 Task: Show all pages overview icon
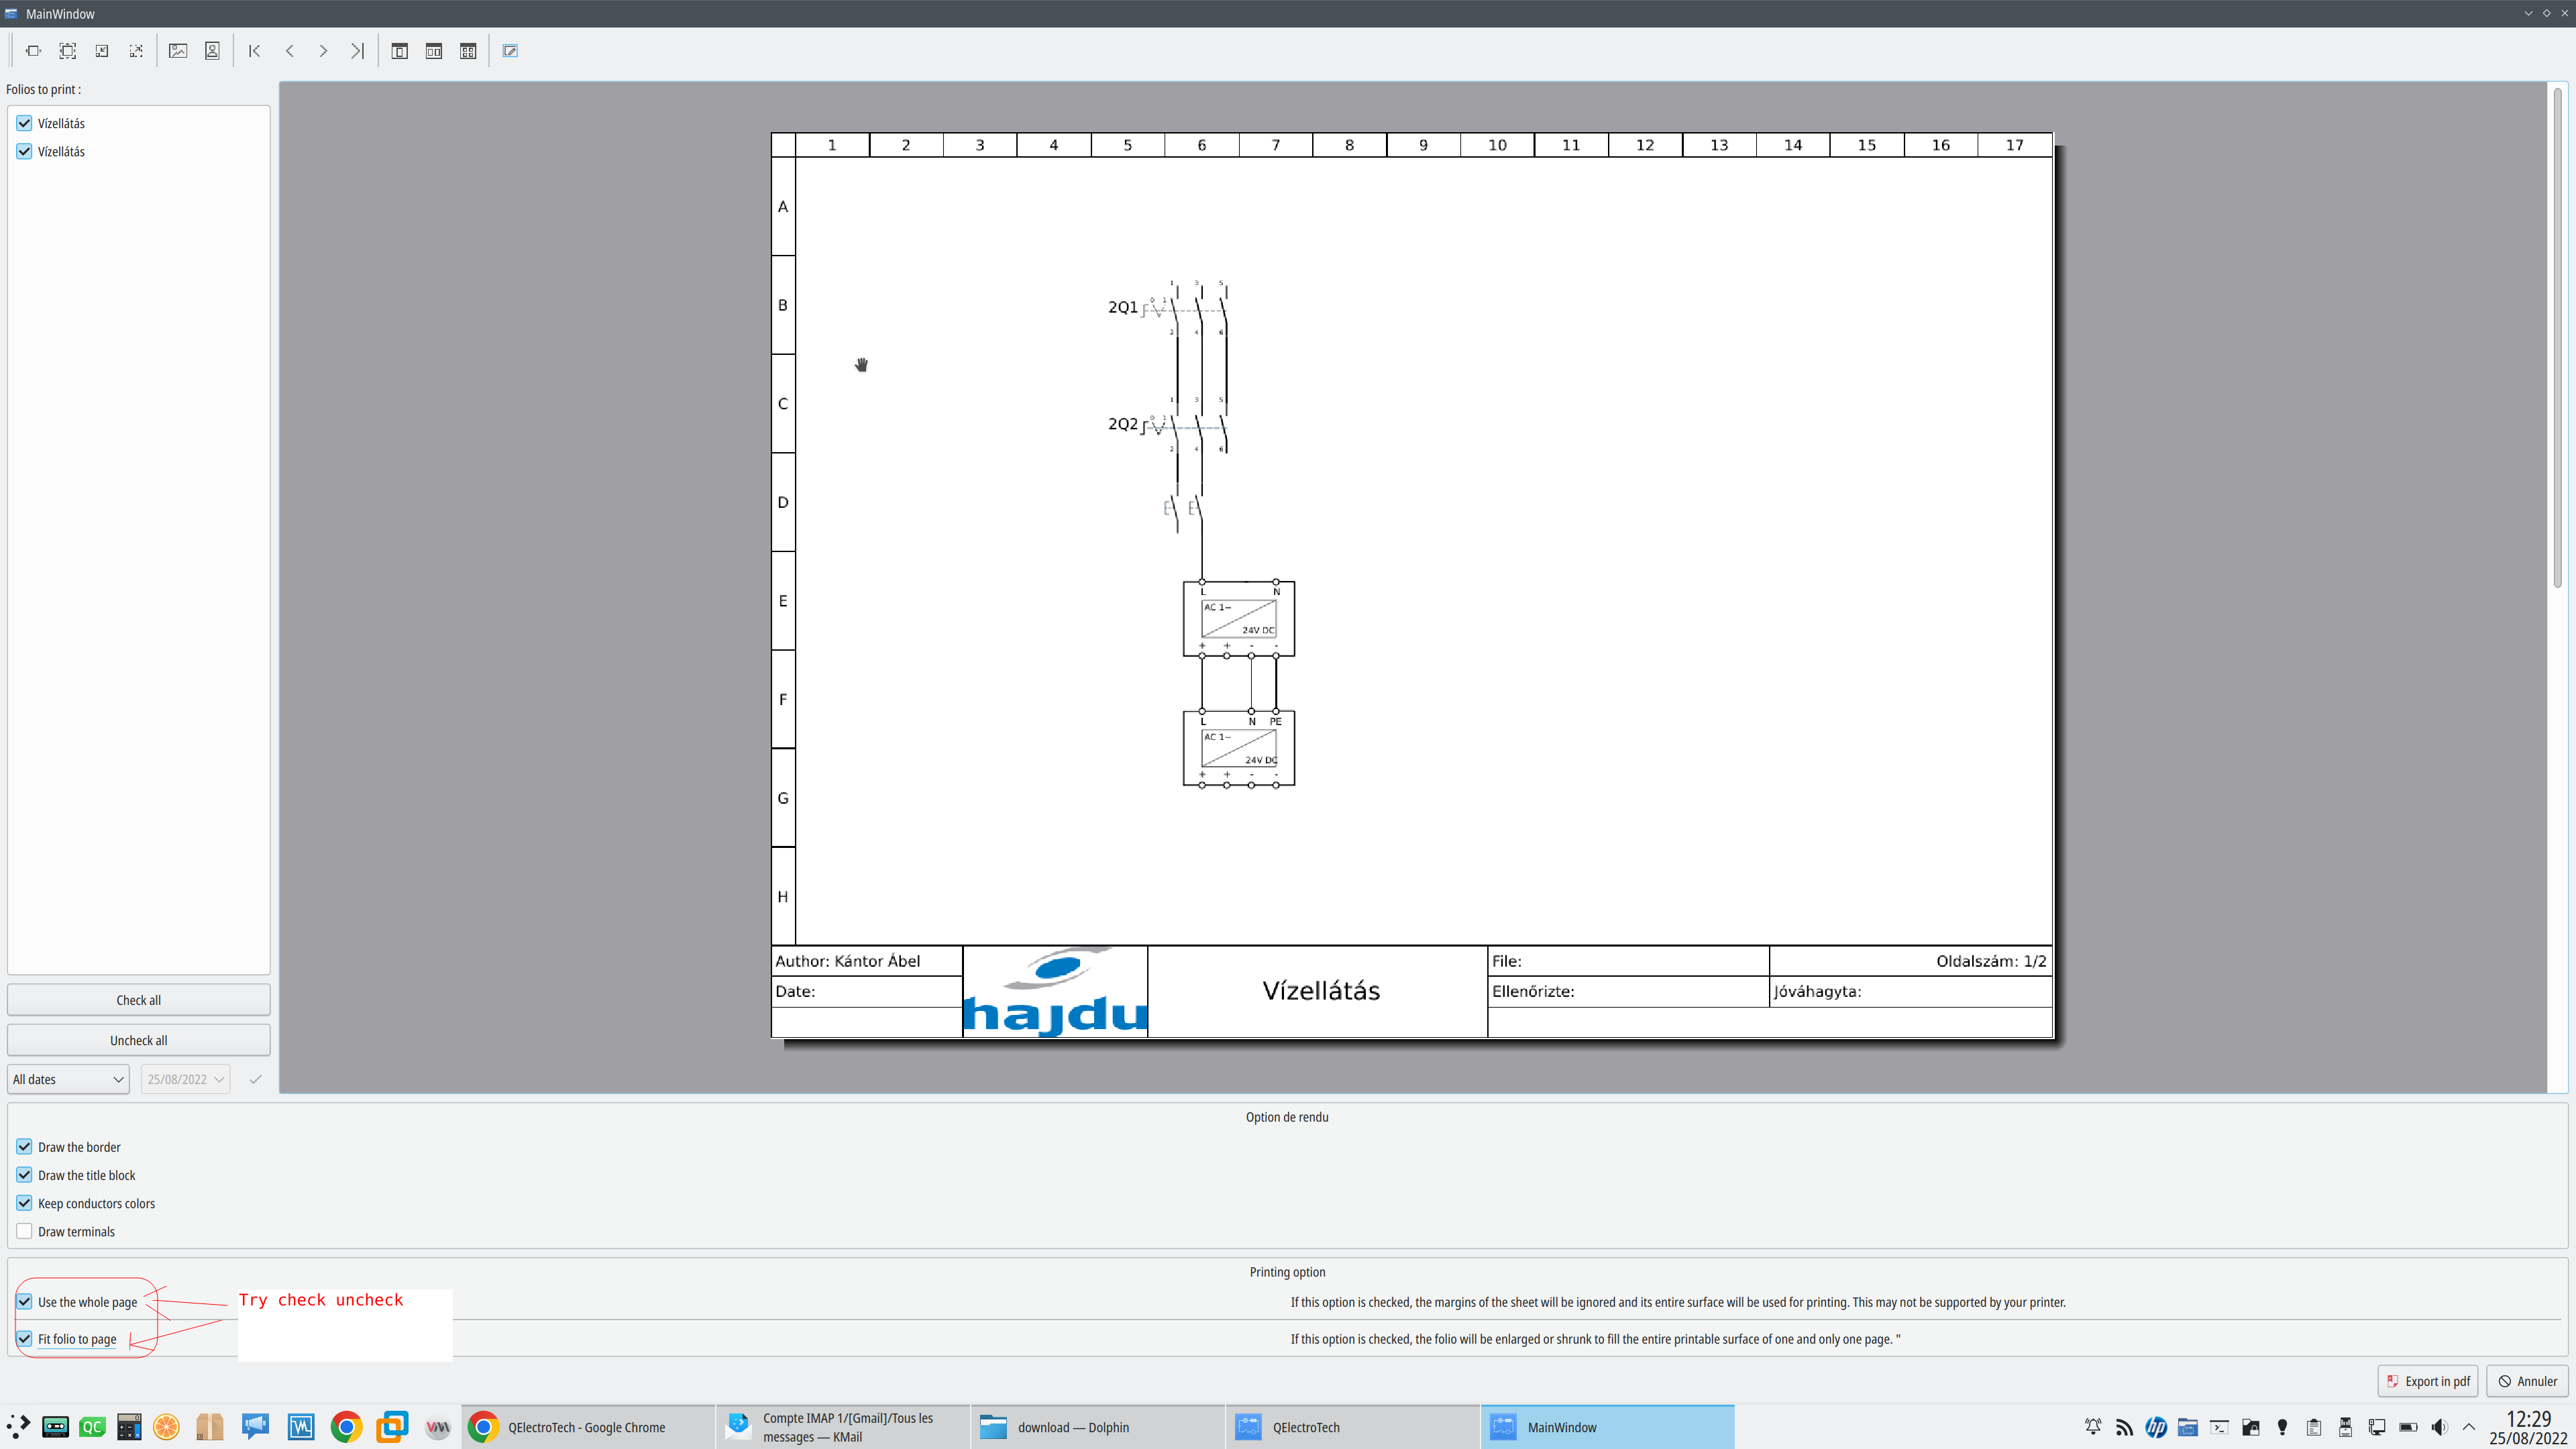(x=468, y=51)
